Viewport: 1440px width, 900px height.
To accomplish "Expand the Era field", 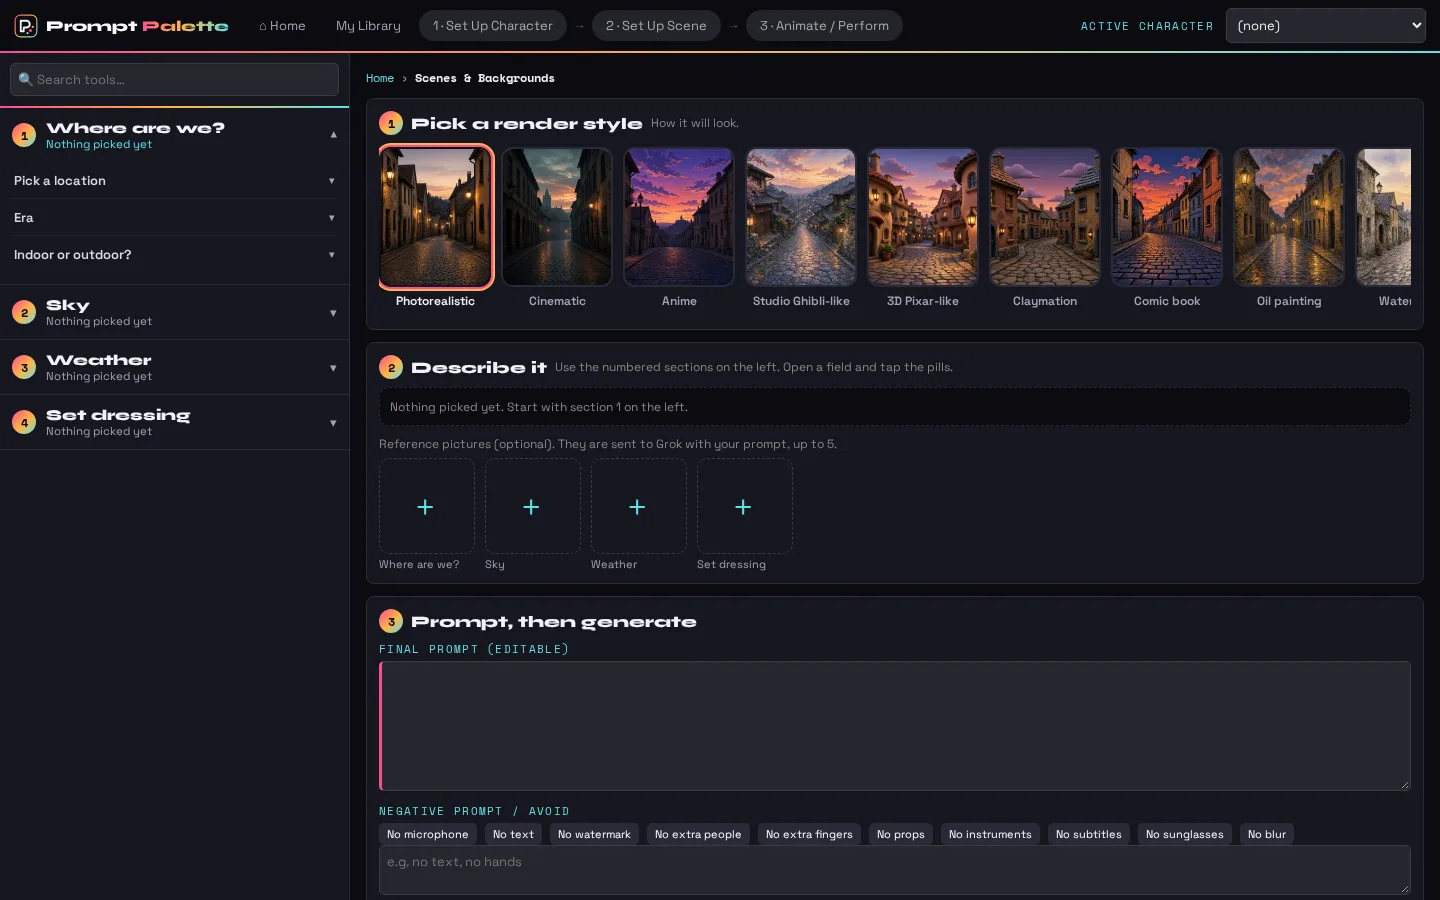I will (174, 218).
